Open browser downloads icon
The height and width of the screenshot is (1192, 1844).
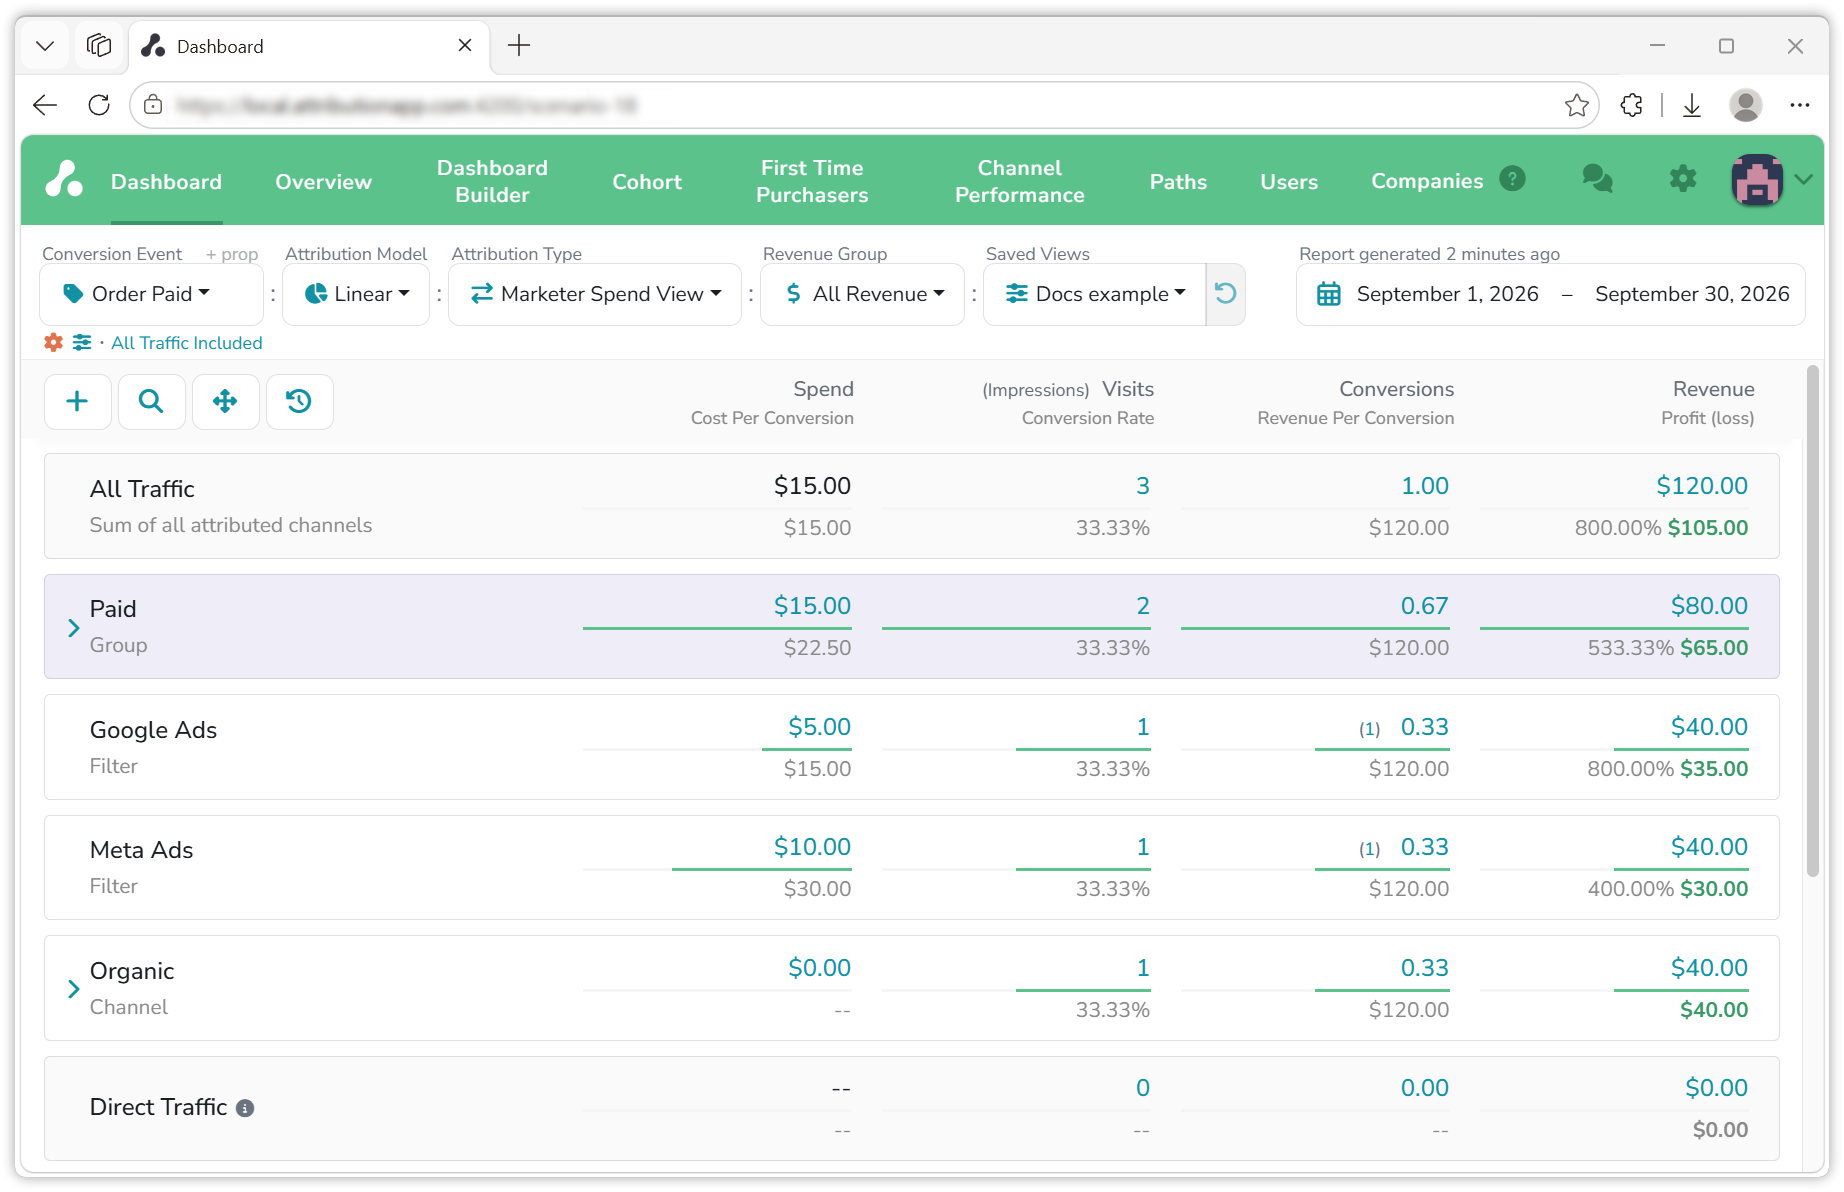pos(1692,105)
